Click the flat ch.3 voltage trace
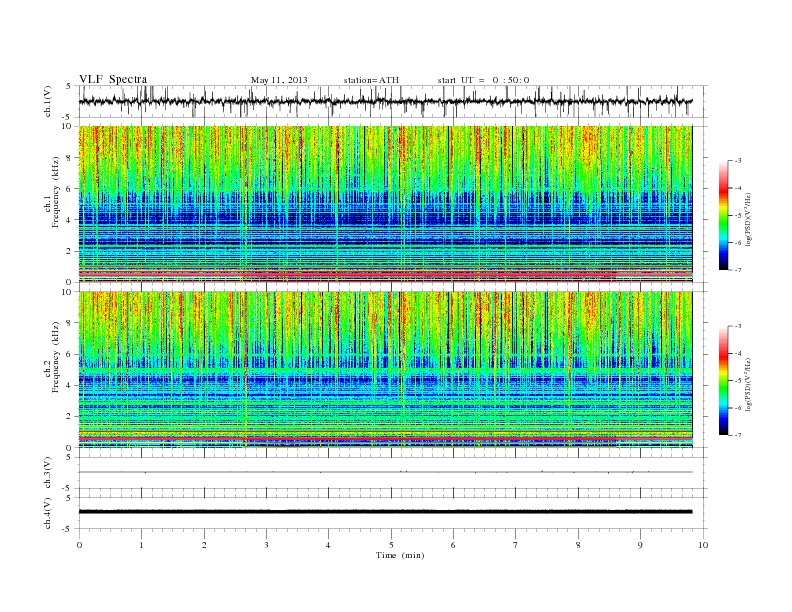 point(385,472)
